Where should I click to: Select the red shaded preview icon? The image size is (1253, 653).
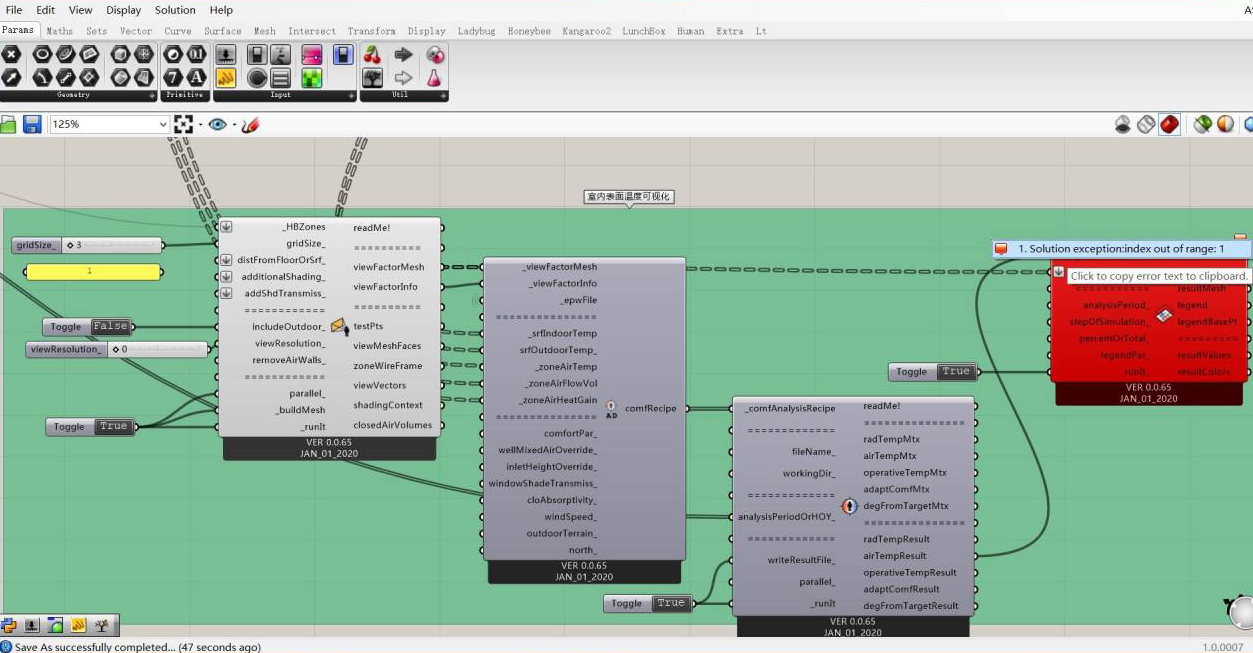coord(1169,124)
